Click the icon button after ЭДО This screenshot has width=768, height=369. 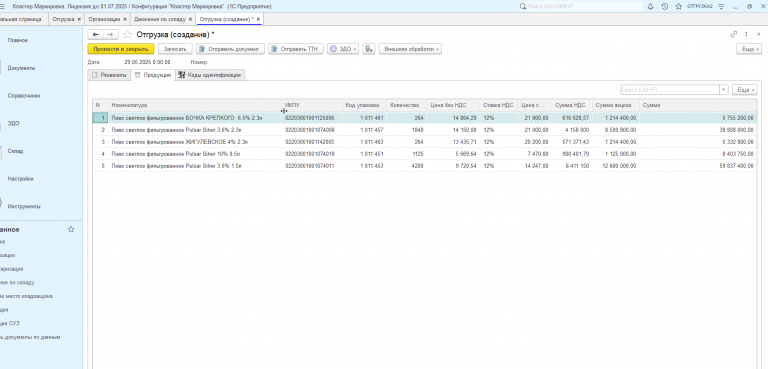click(x=369, y=49)
